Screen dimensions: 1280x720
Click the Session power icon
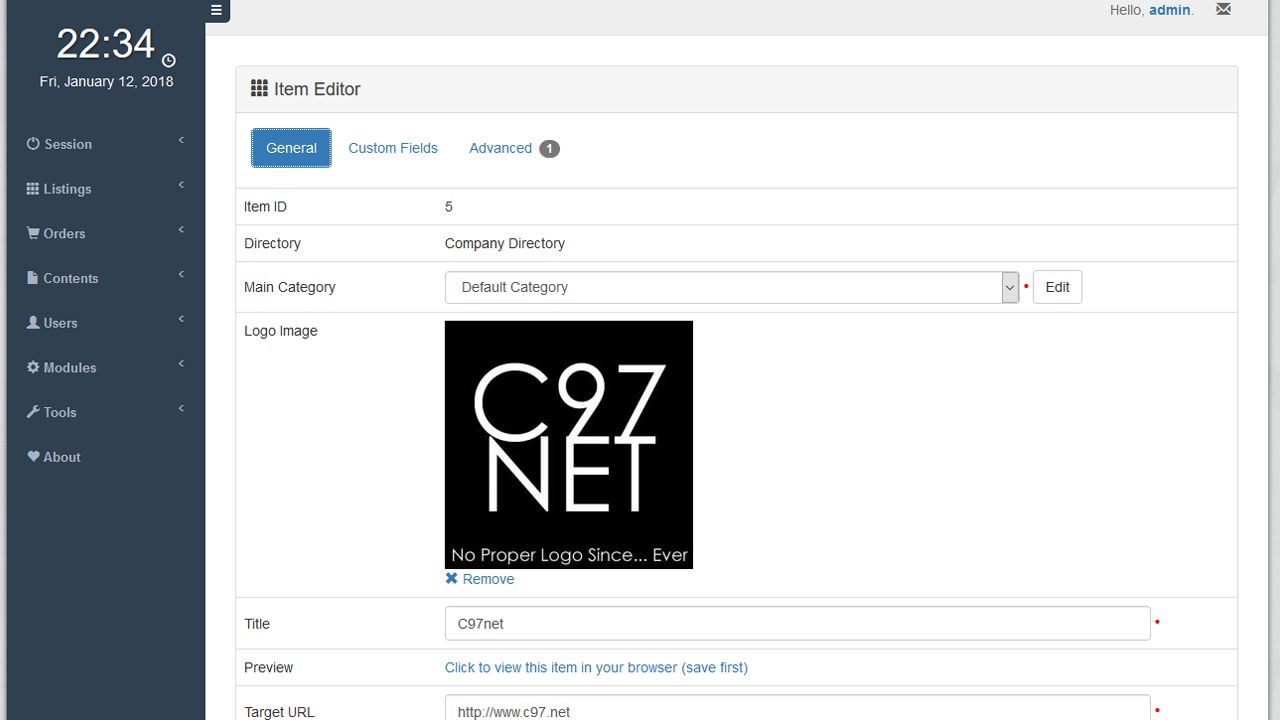coord(33,144)
